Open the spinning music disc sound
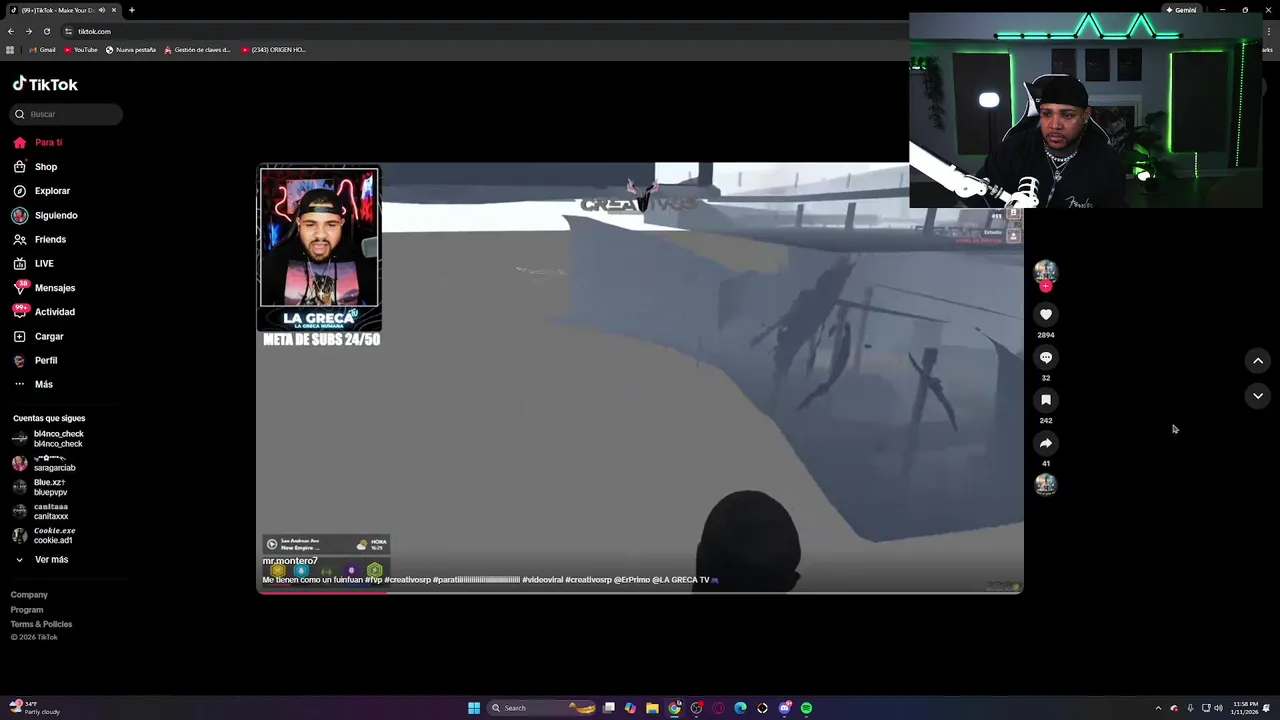 [x=1045, y=485]
